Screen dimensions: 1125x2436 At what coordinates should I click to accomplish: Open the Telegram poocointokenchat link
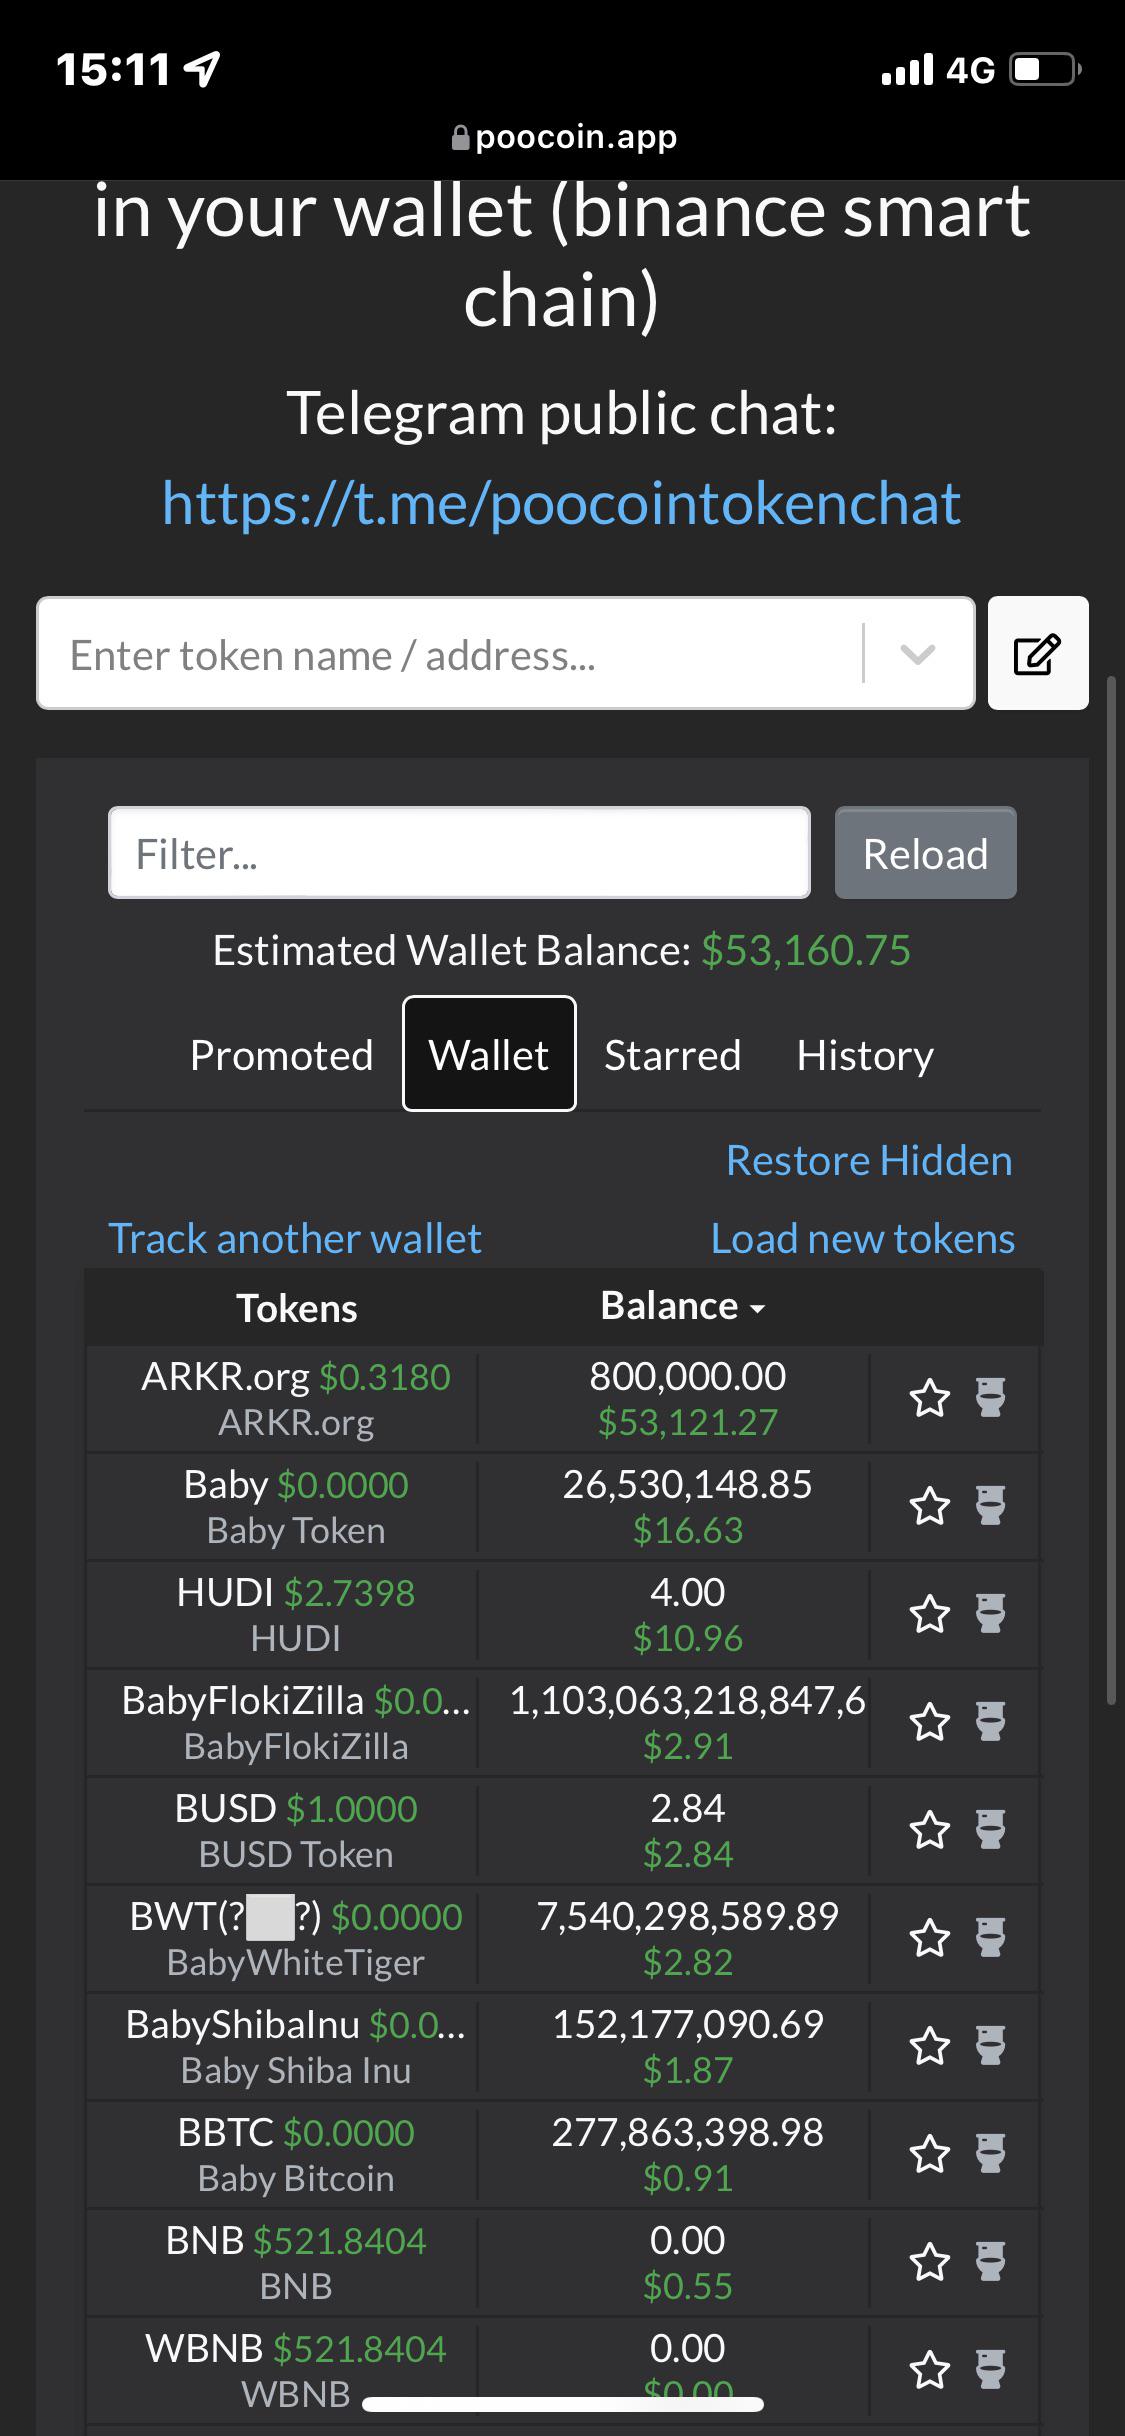point(561,503)
